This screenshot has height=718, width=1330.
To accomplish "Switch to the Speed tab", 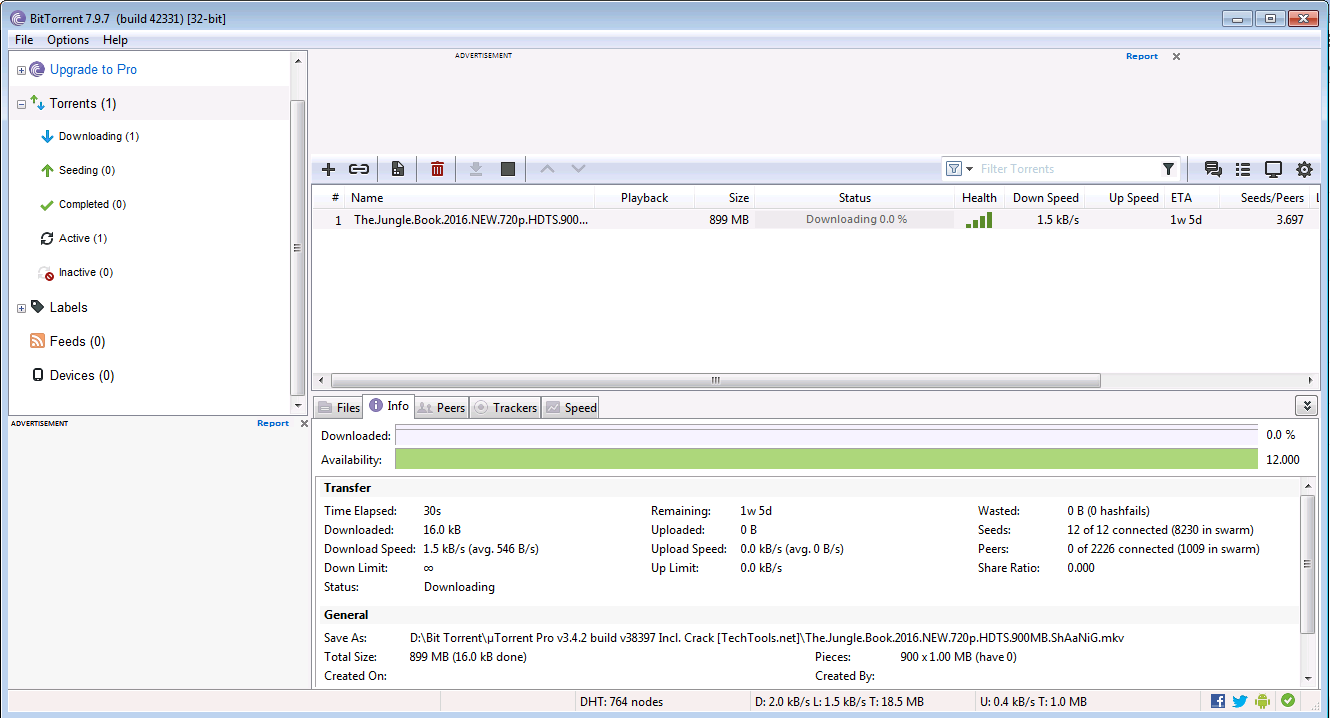I will tap(570, 407).
